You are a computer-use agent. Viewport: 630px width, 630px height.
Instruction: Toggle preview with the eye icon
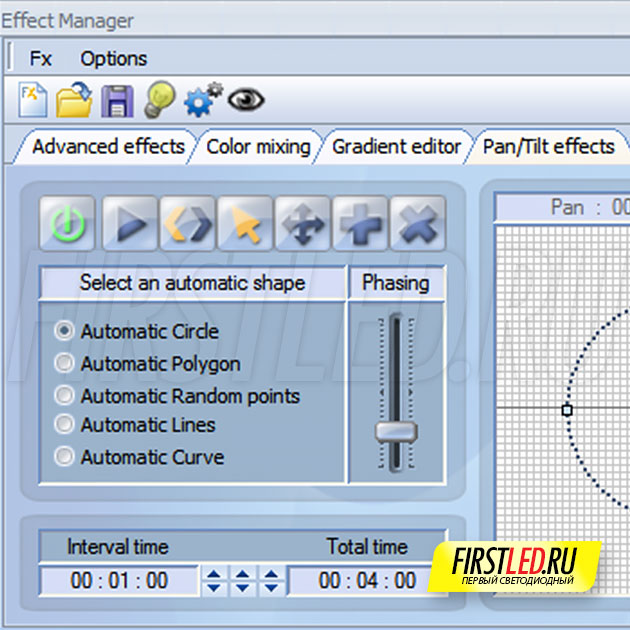point(245,100)
